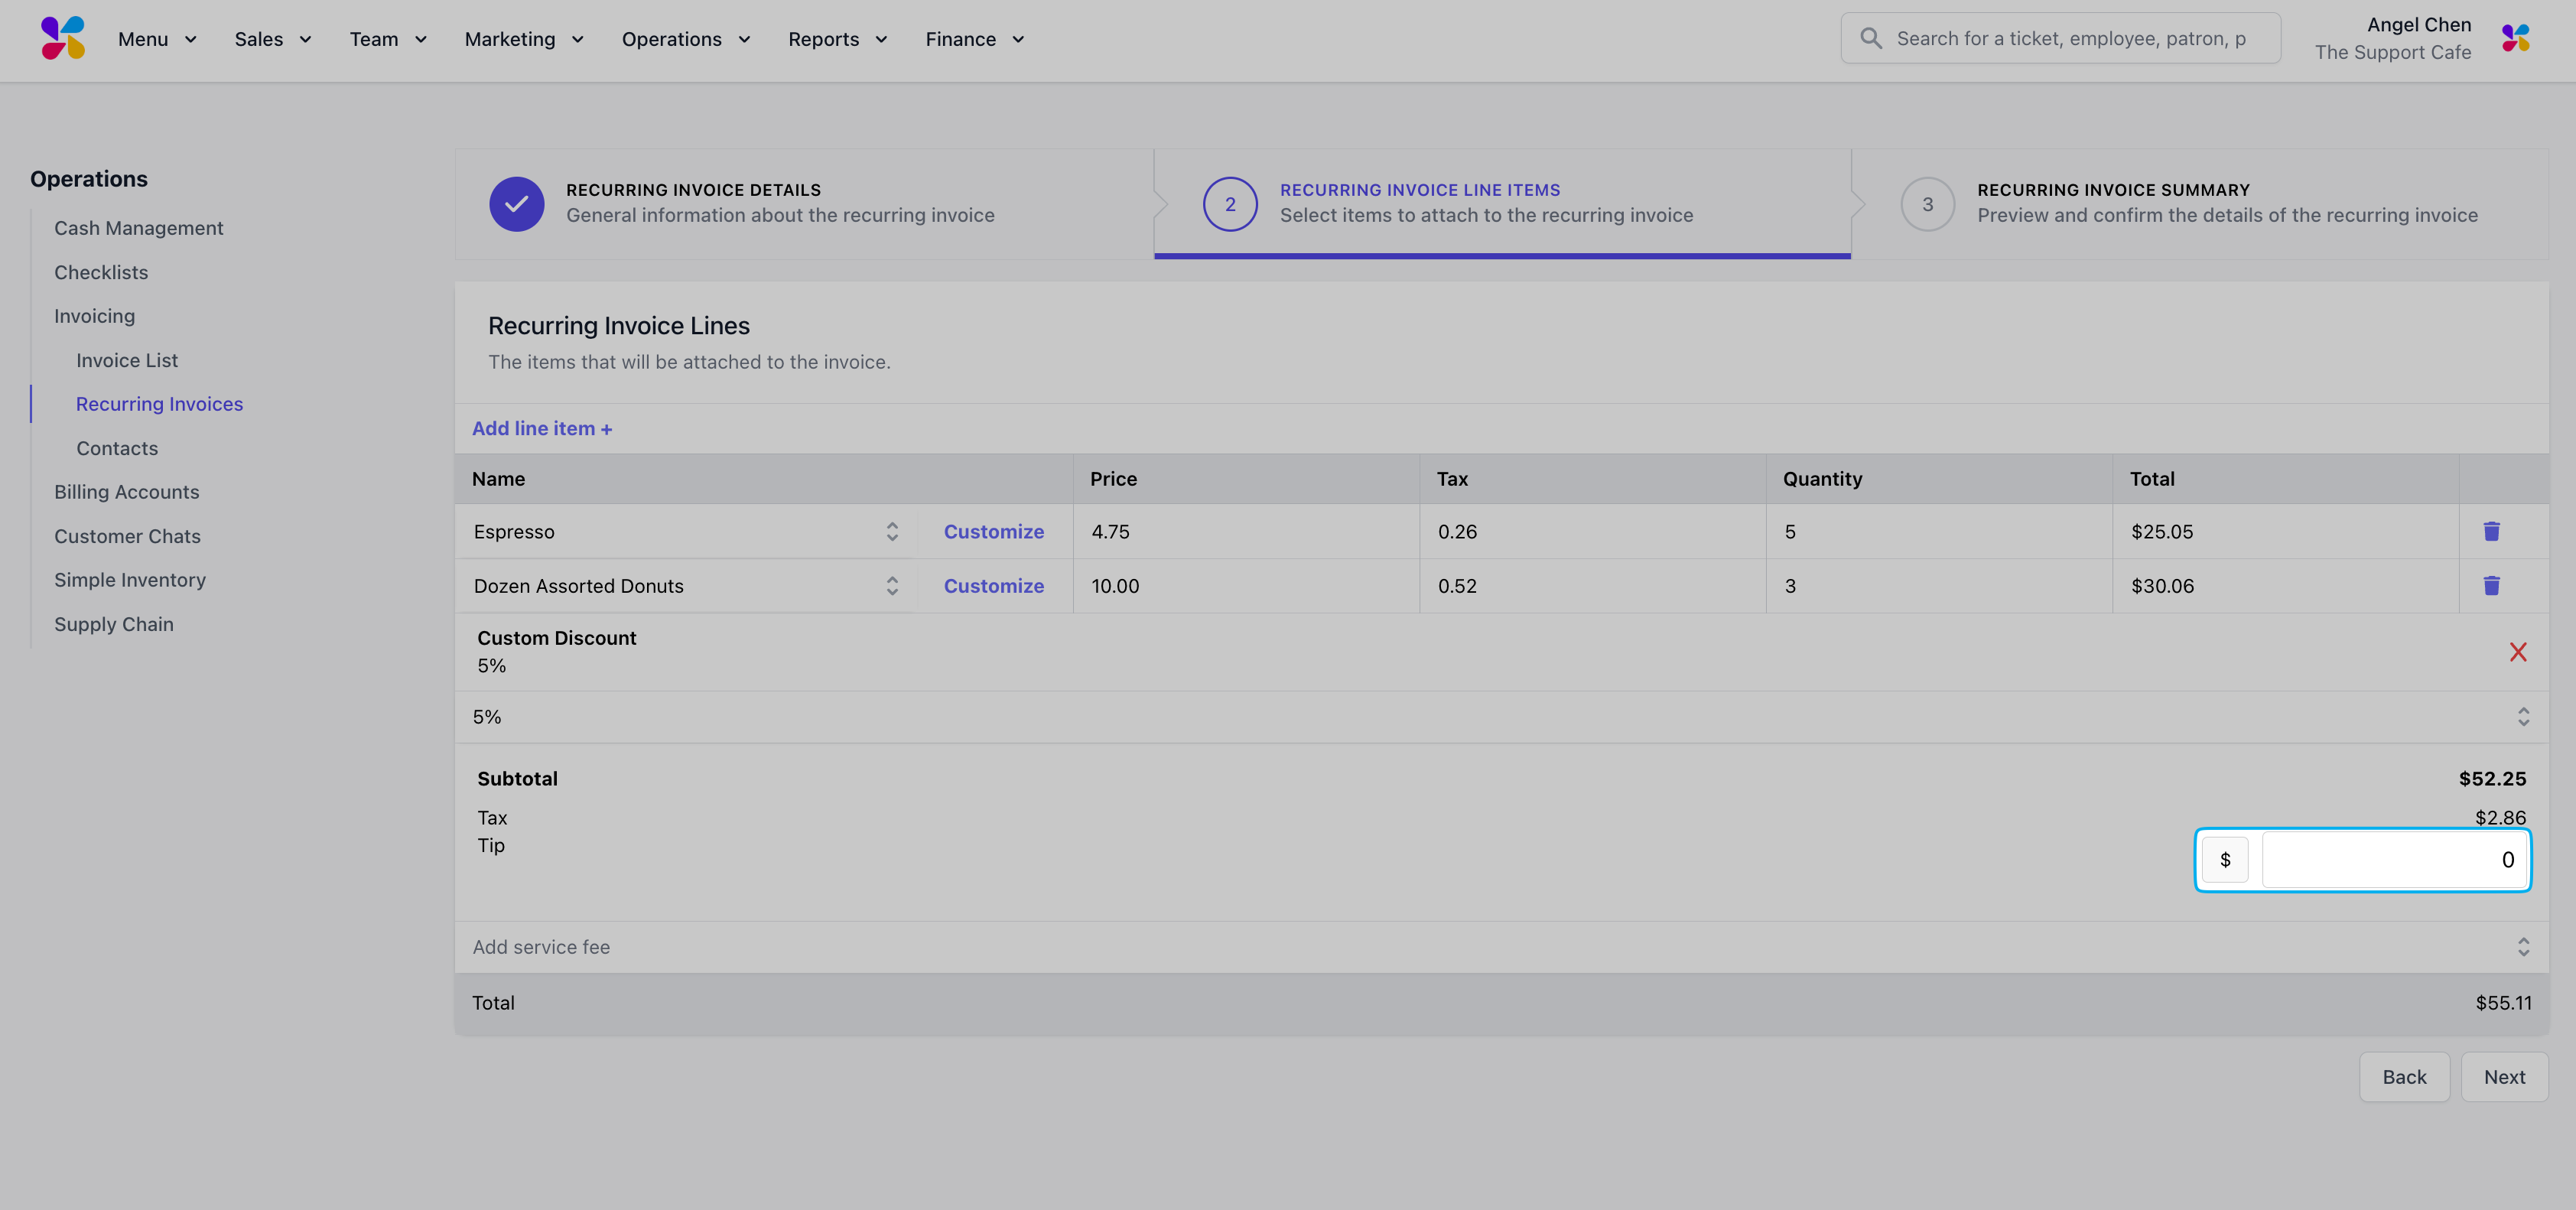Delete the Espresso line item
2576x1210 pixels.
(x=2491, y=531)
